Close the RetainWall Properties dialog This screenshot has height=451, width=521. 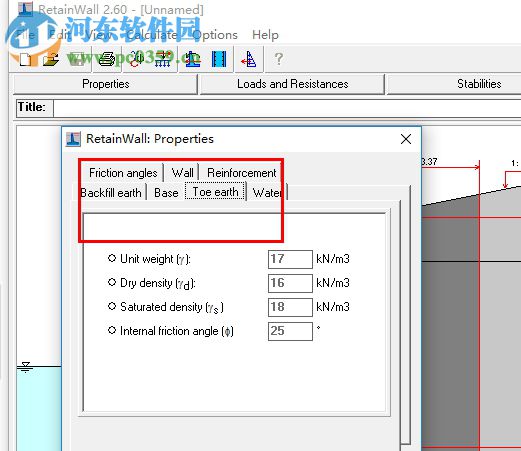406,139
